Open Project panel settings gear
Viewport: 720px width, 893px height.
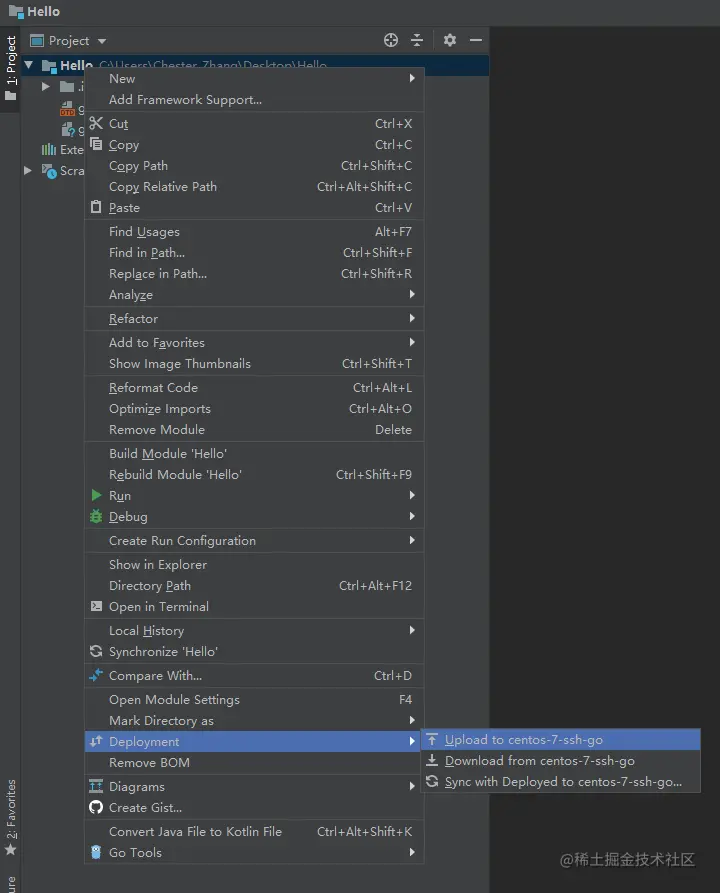coord(450,40)
